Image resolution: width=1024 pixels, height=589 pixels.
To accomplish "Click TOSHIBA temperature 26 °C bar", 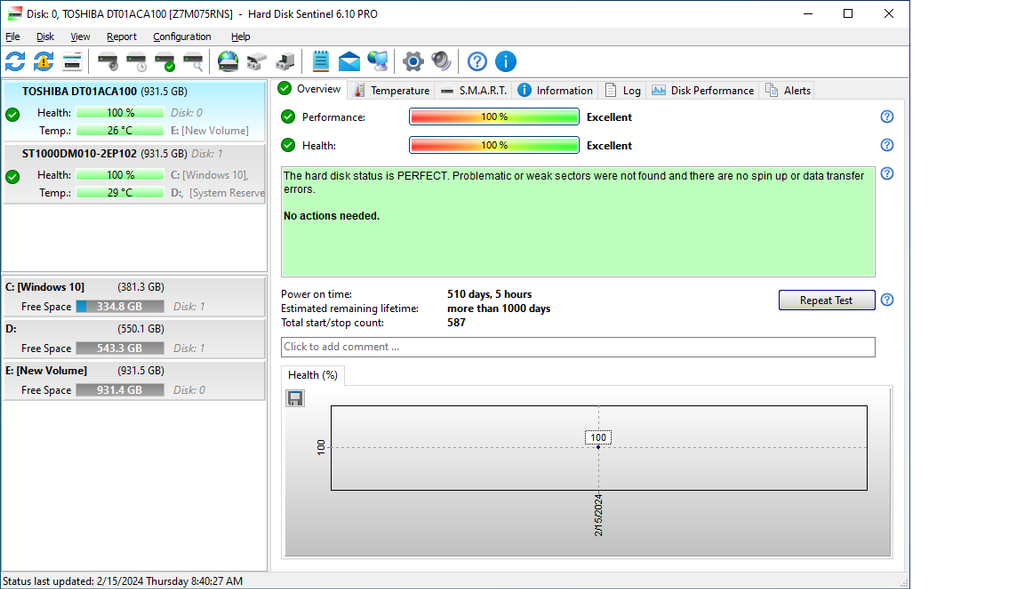I will pyautogui.click(x=120, y=131).
